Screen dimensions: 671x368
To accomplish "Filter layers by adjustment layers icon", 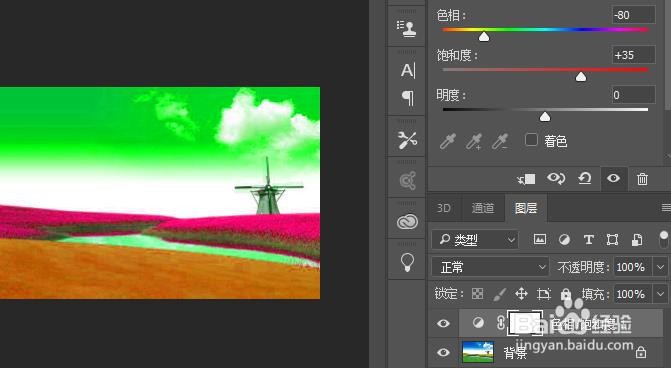I will [x=564, y=240].
